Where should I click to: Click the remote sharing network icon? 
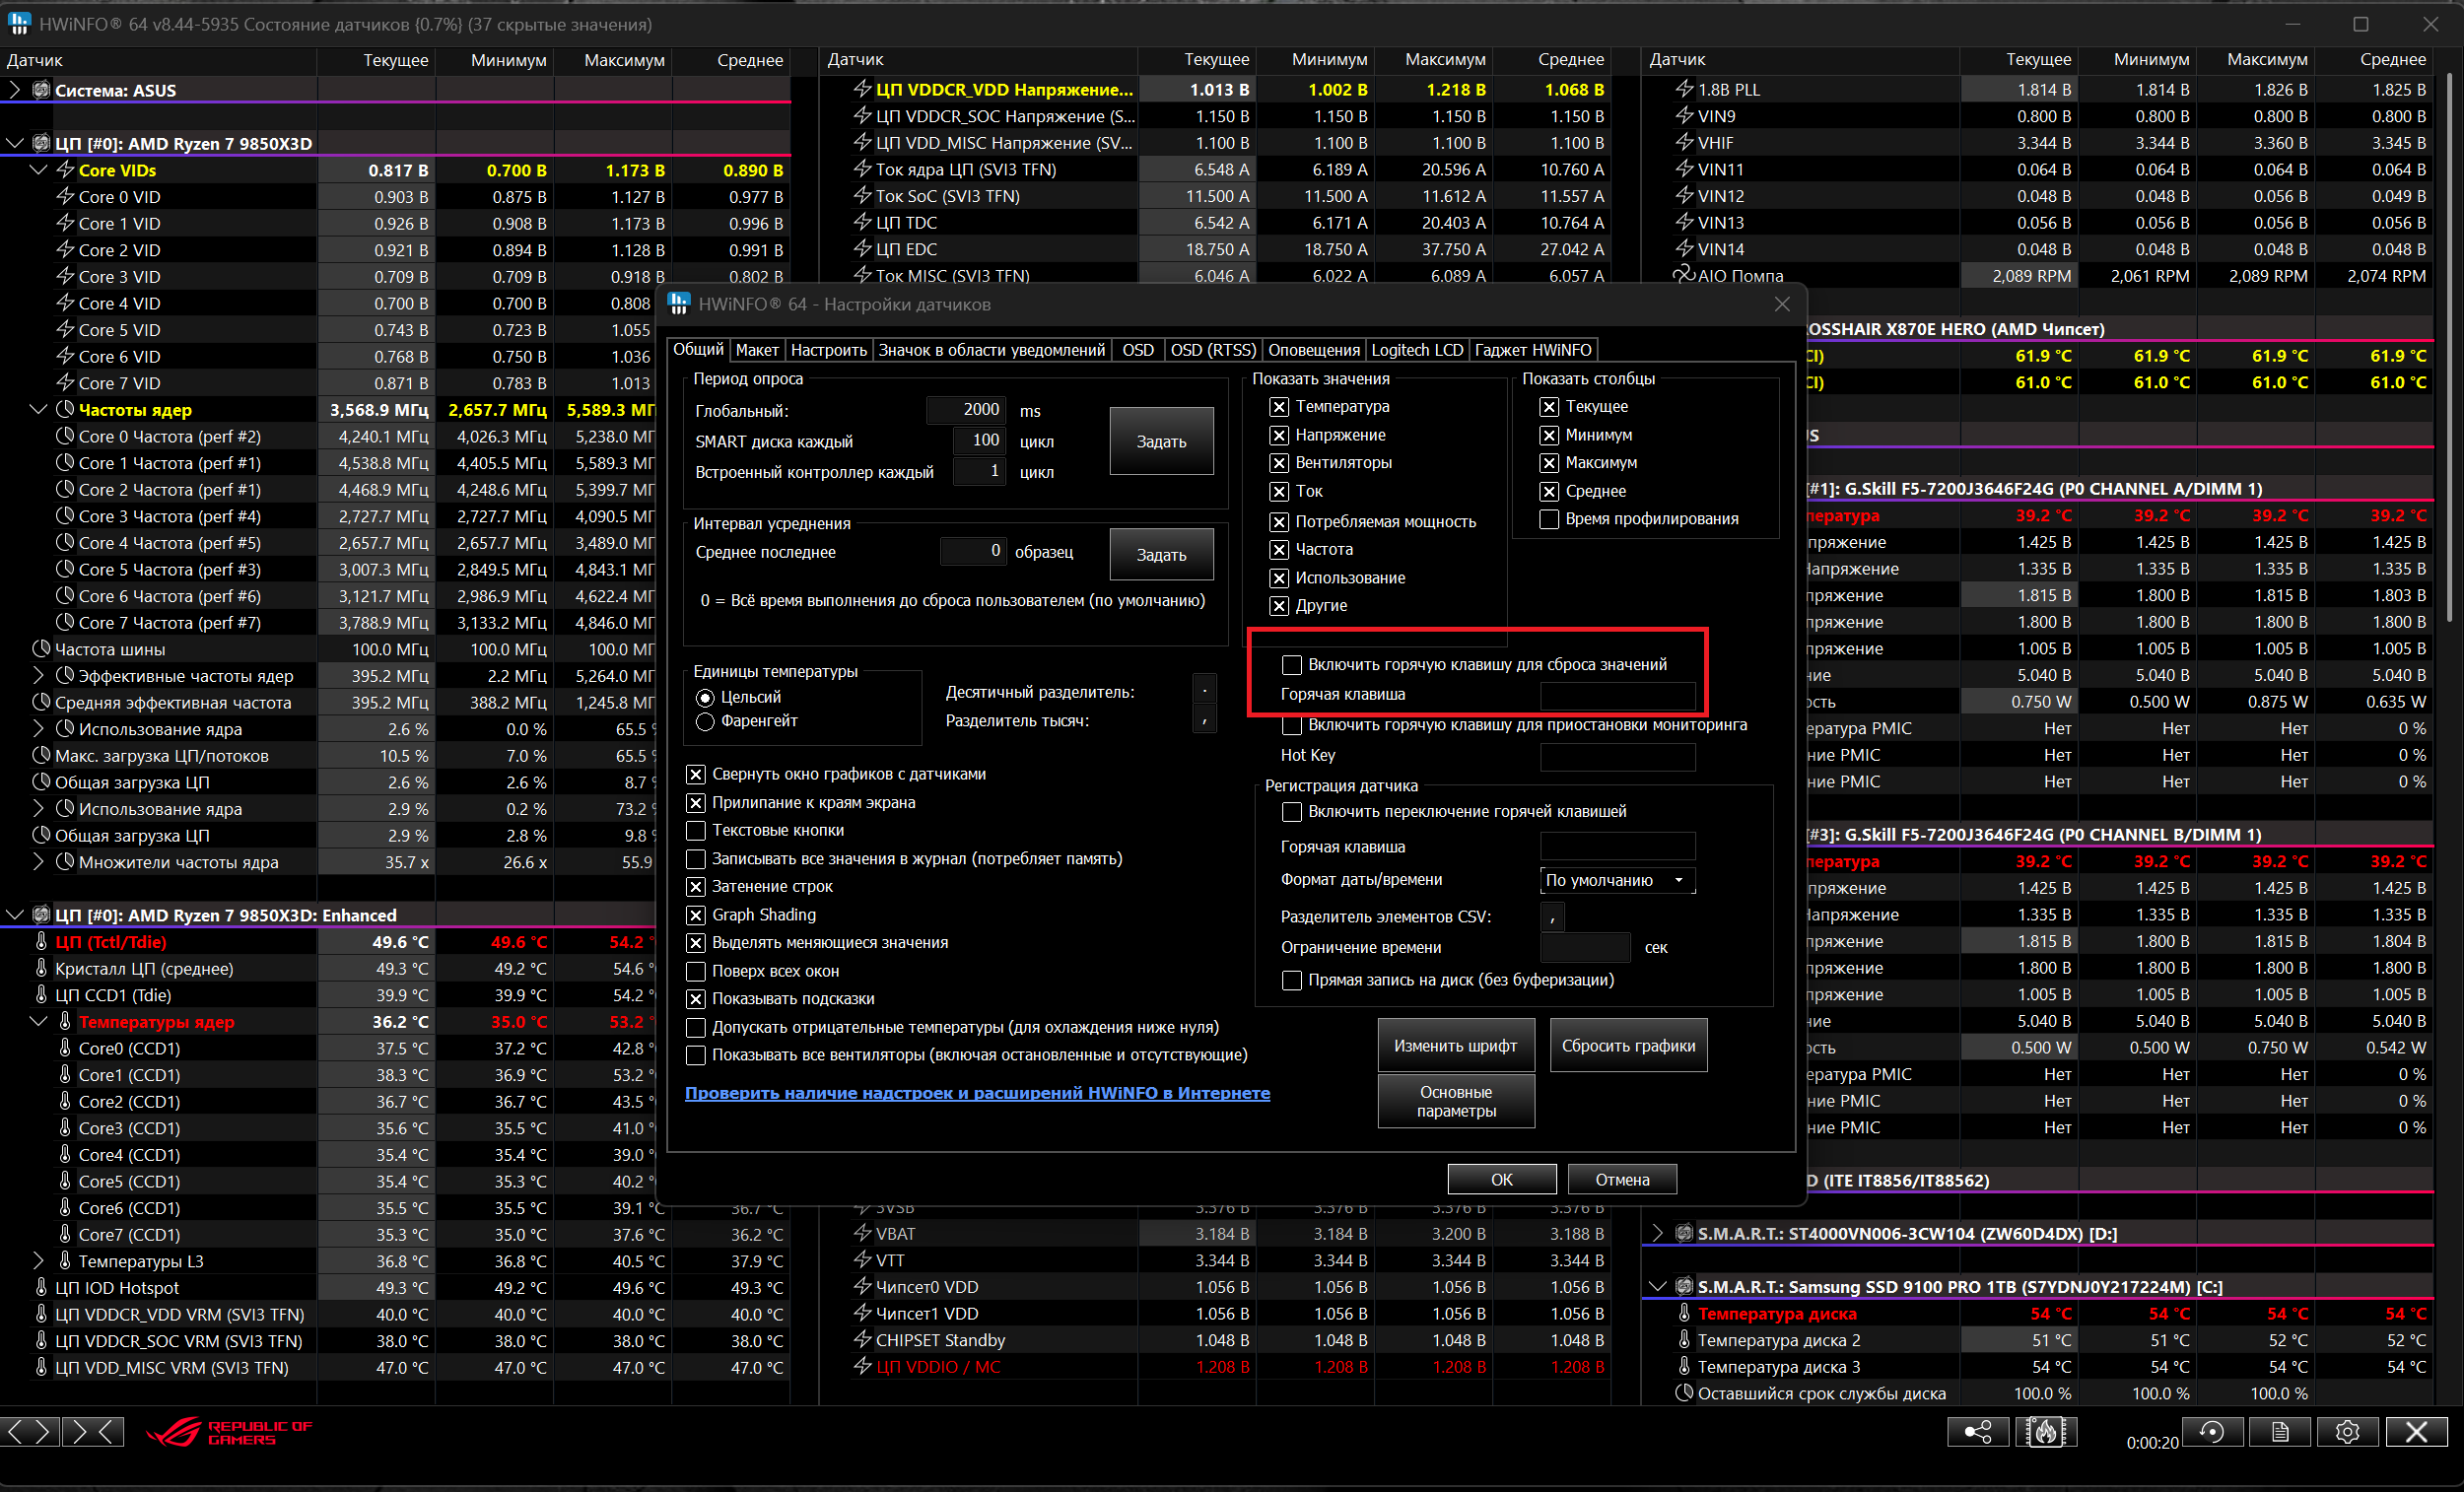click(x=1977, y=1432)
